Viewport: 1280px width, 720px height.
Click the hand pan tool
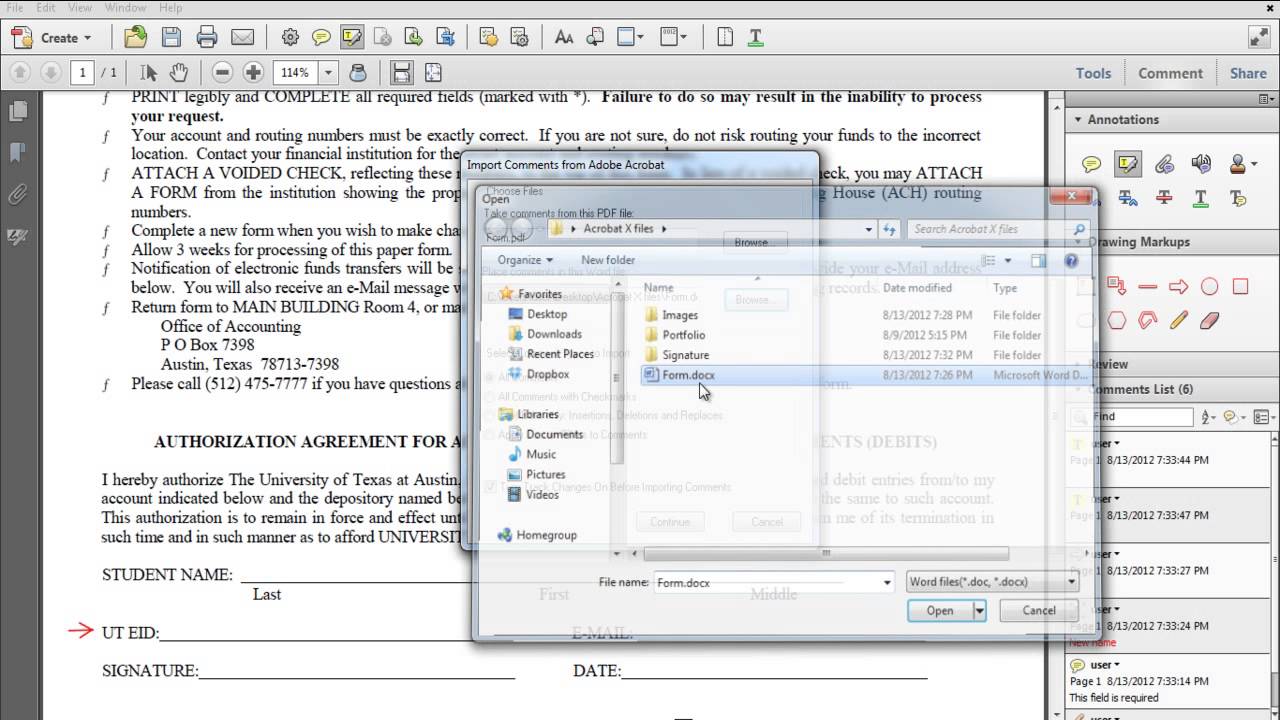(178, 73)
